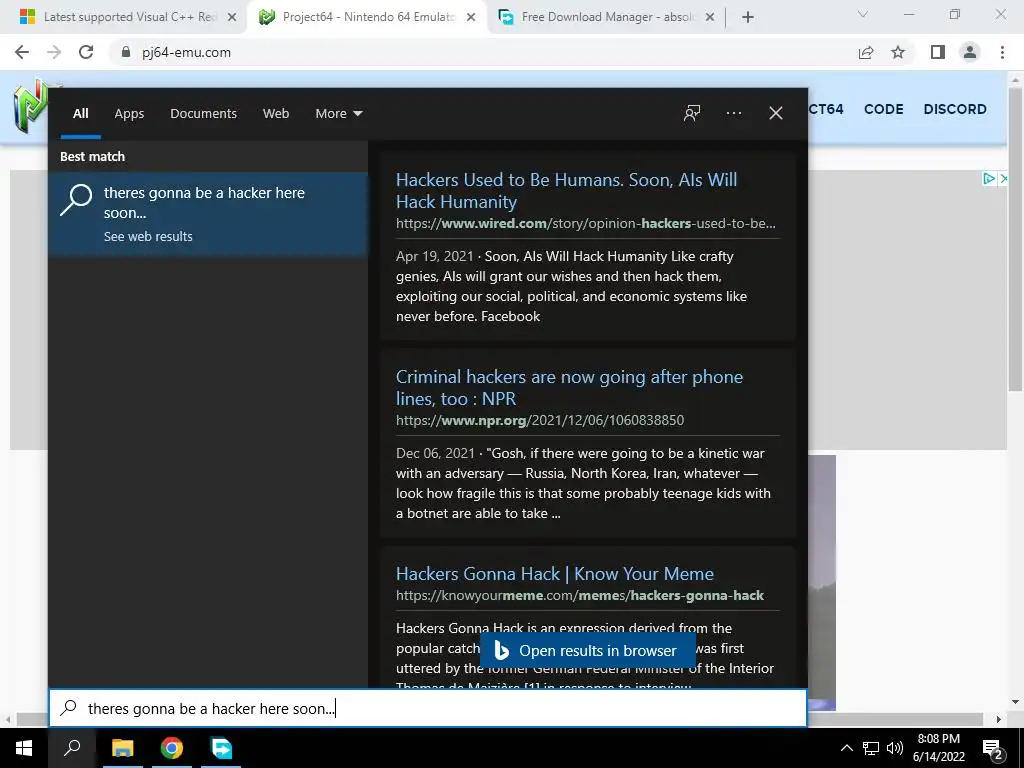Open the clock showing 8:08 PM
The image size is (1024, 768).
pos(938,748)
